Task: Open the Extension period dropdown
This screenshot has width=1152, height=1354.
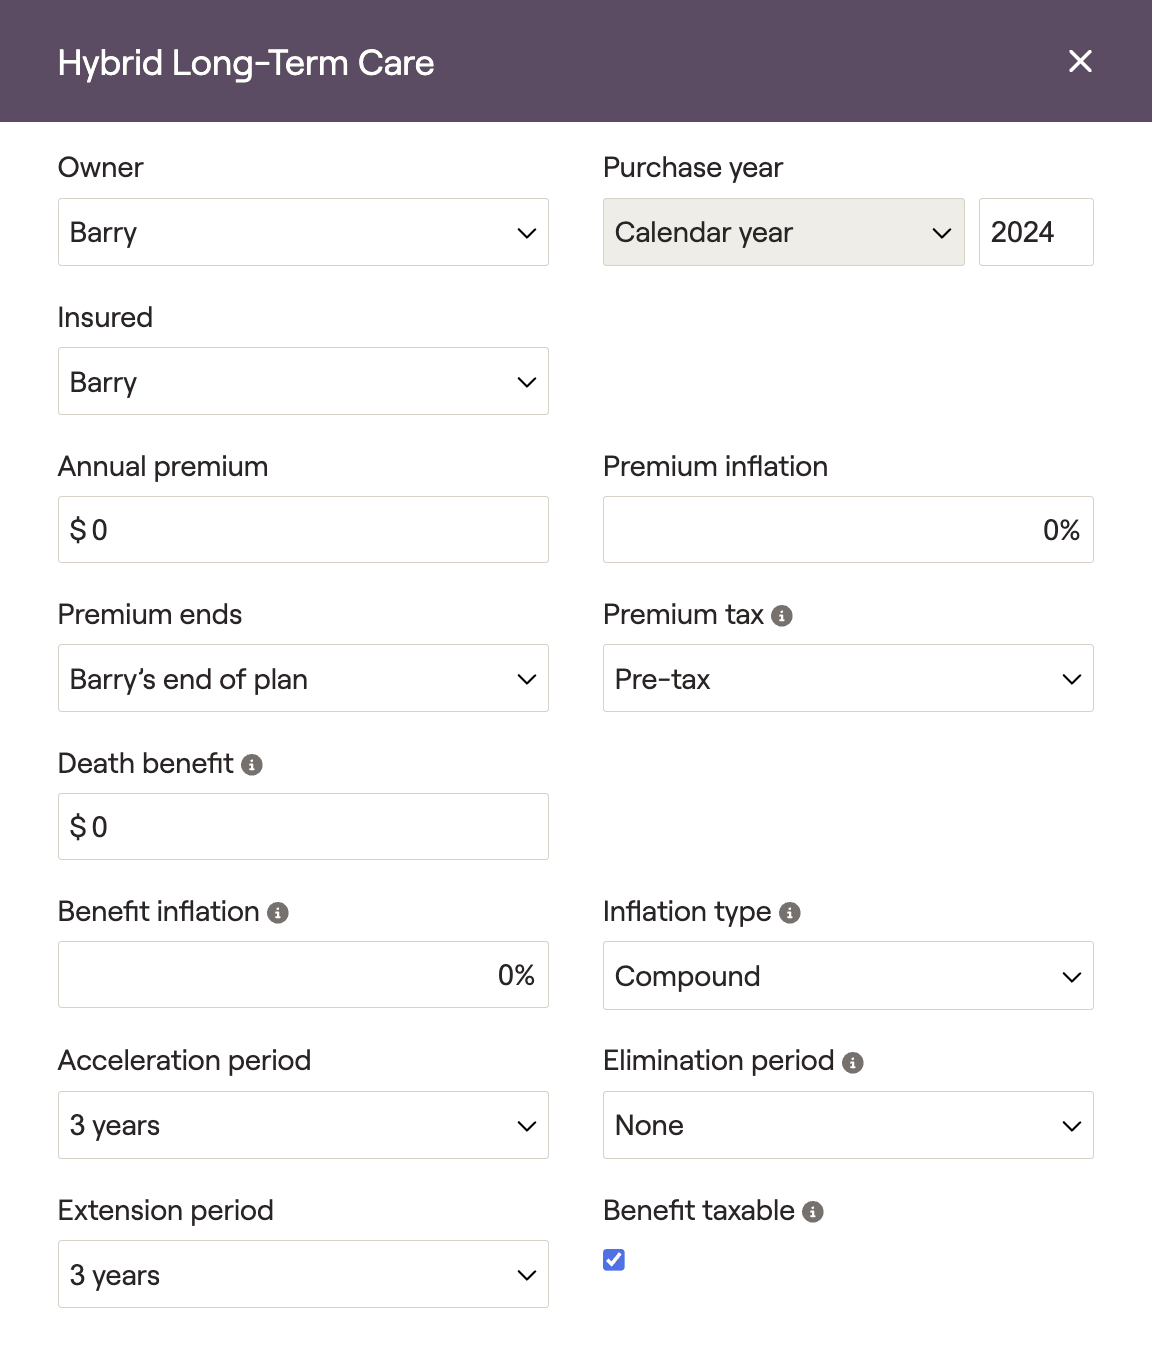Action: [303, 1274]
